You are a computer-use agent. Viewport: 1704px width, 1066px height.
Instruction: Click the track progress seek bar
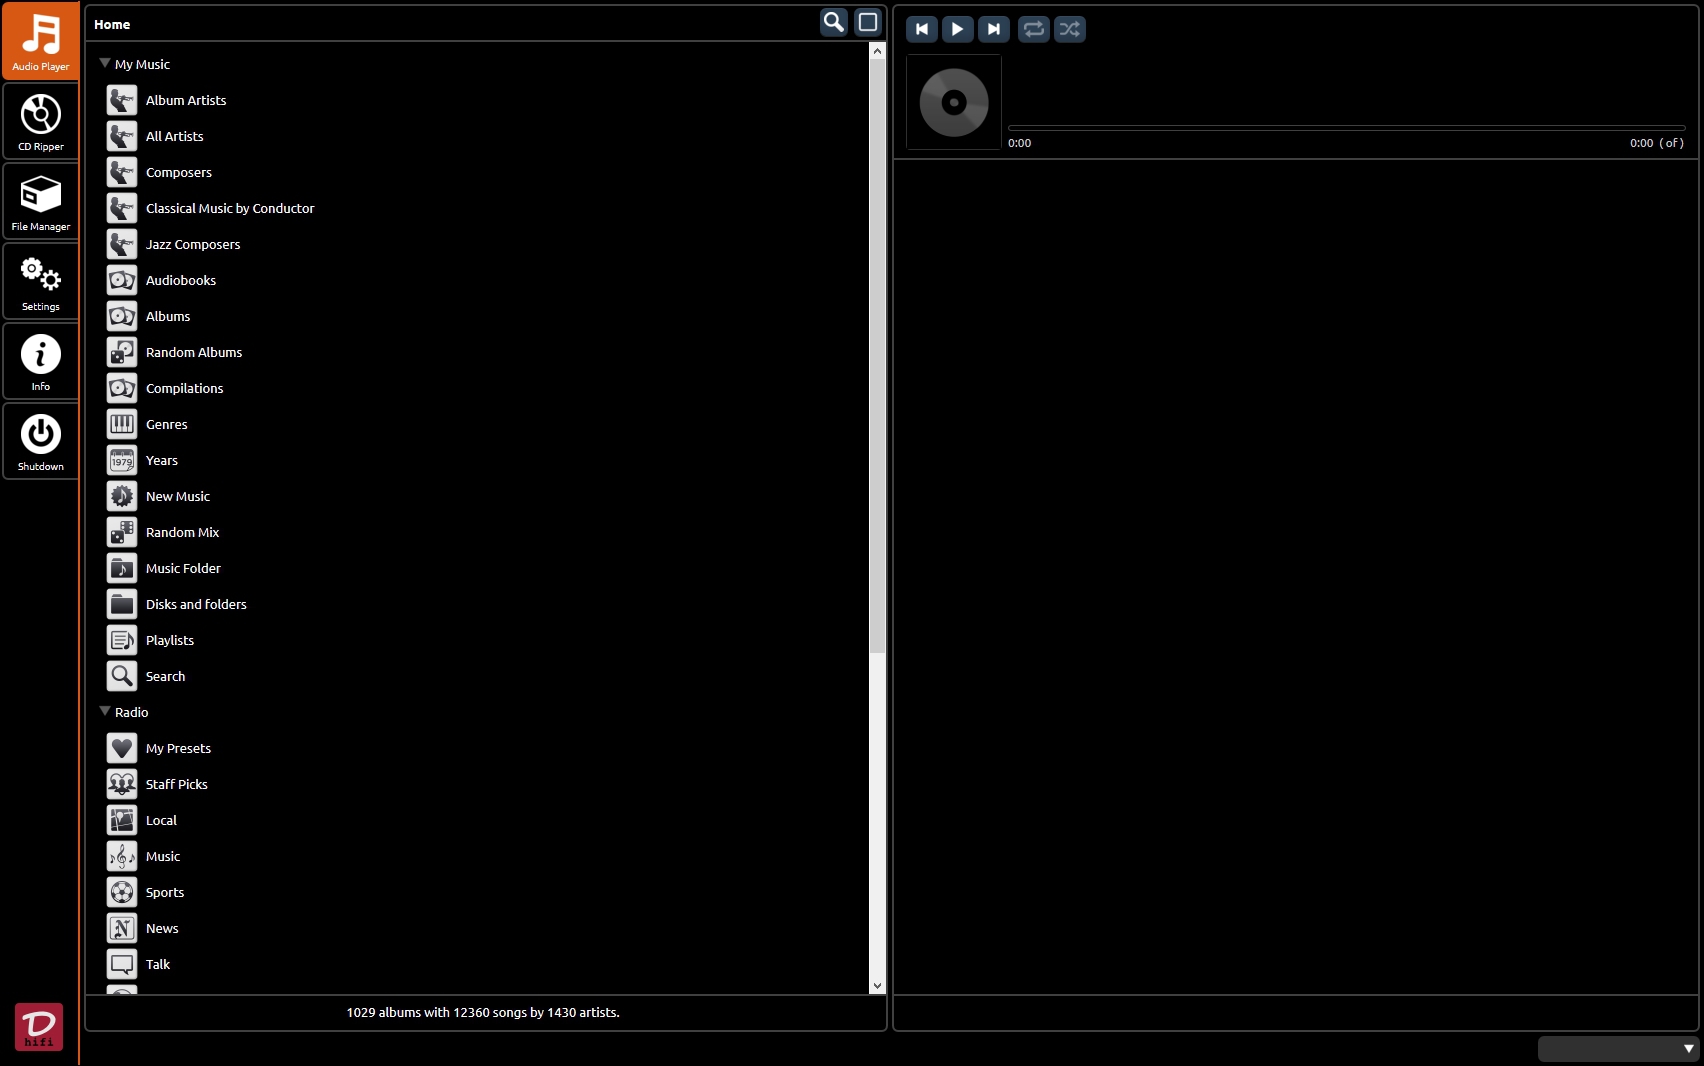tap(1346, 128)
